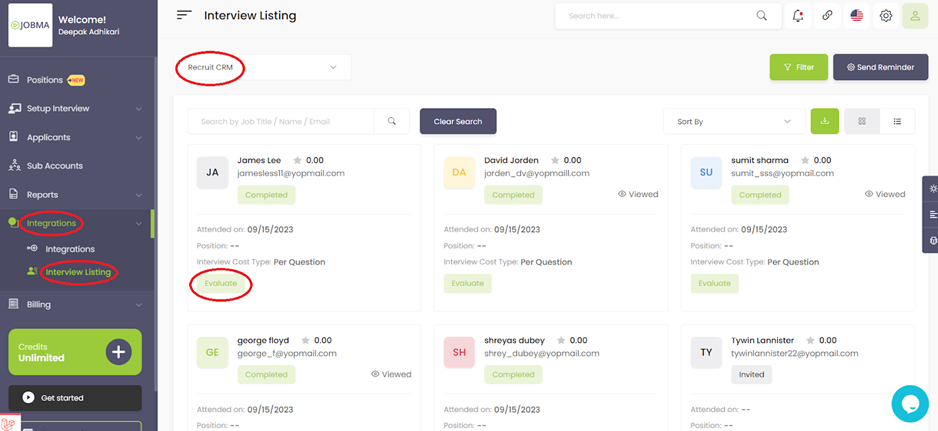938x431 pixels.
Task: Click Completed badge on shreyas dubey card
Action: 513,375
